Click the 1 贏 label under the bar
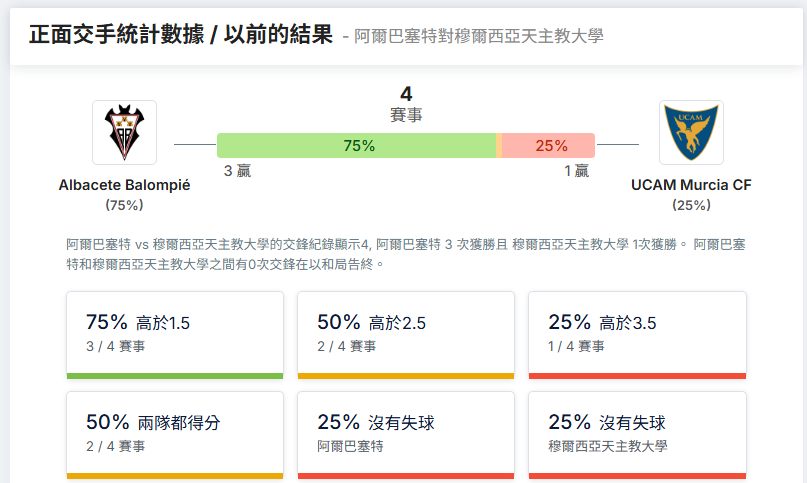Viewport: 807px width, 483px height. coord(576,171)
